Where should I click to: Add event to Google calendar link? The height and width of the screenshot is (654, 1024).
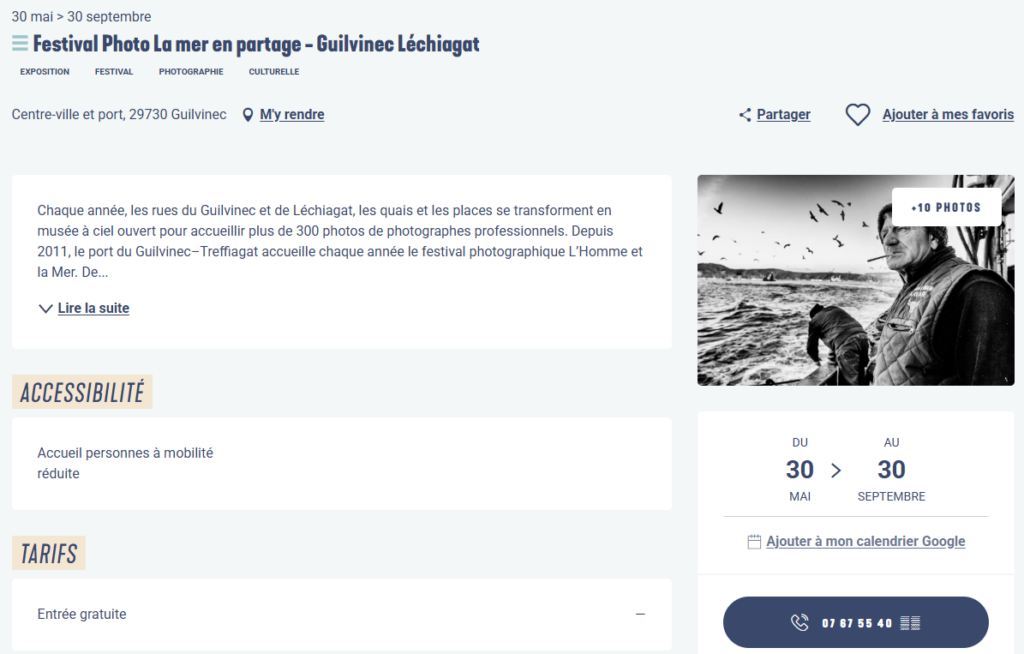pos(865,542)
